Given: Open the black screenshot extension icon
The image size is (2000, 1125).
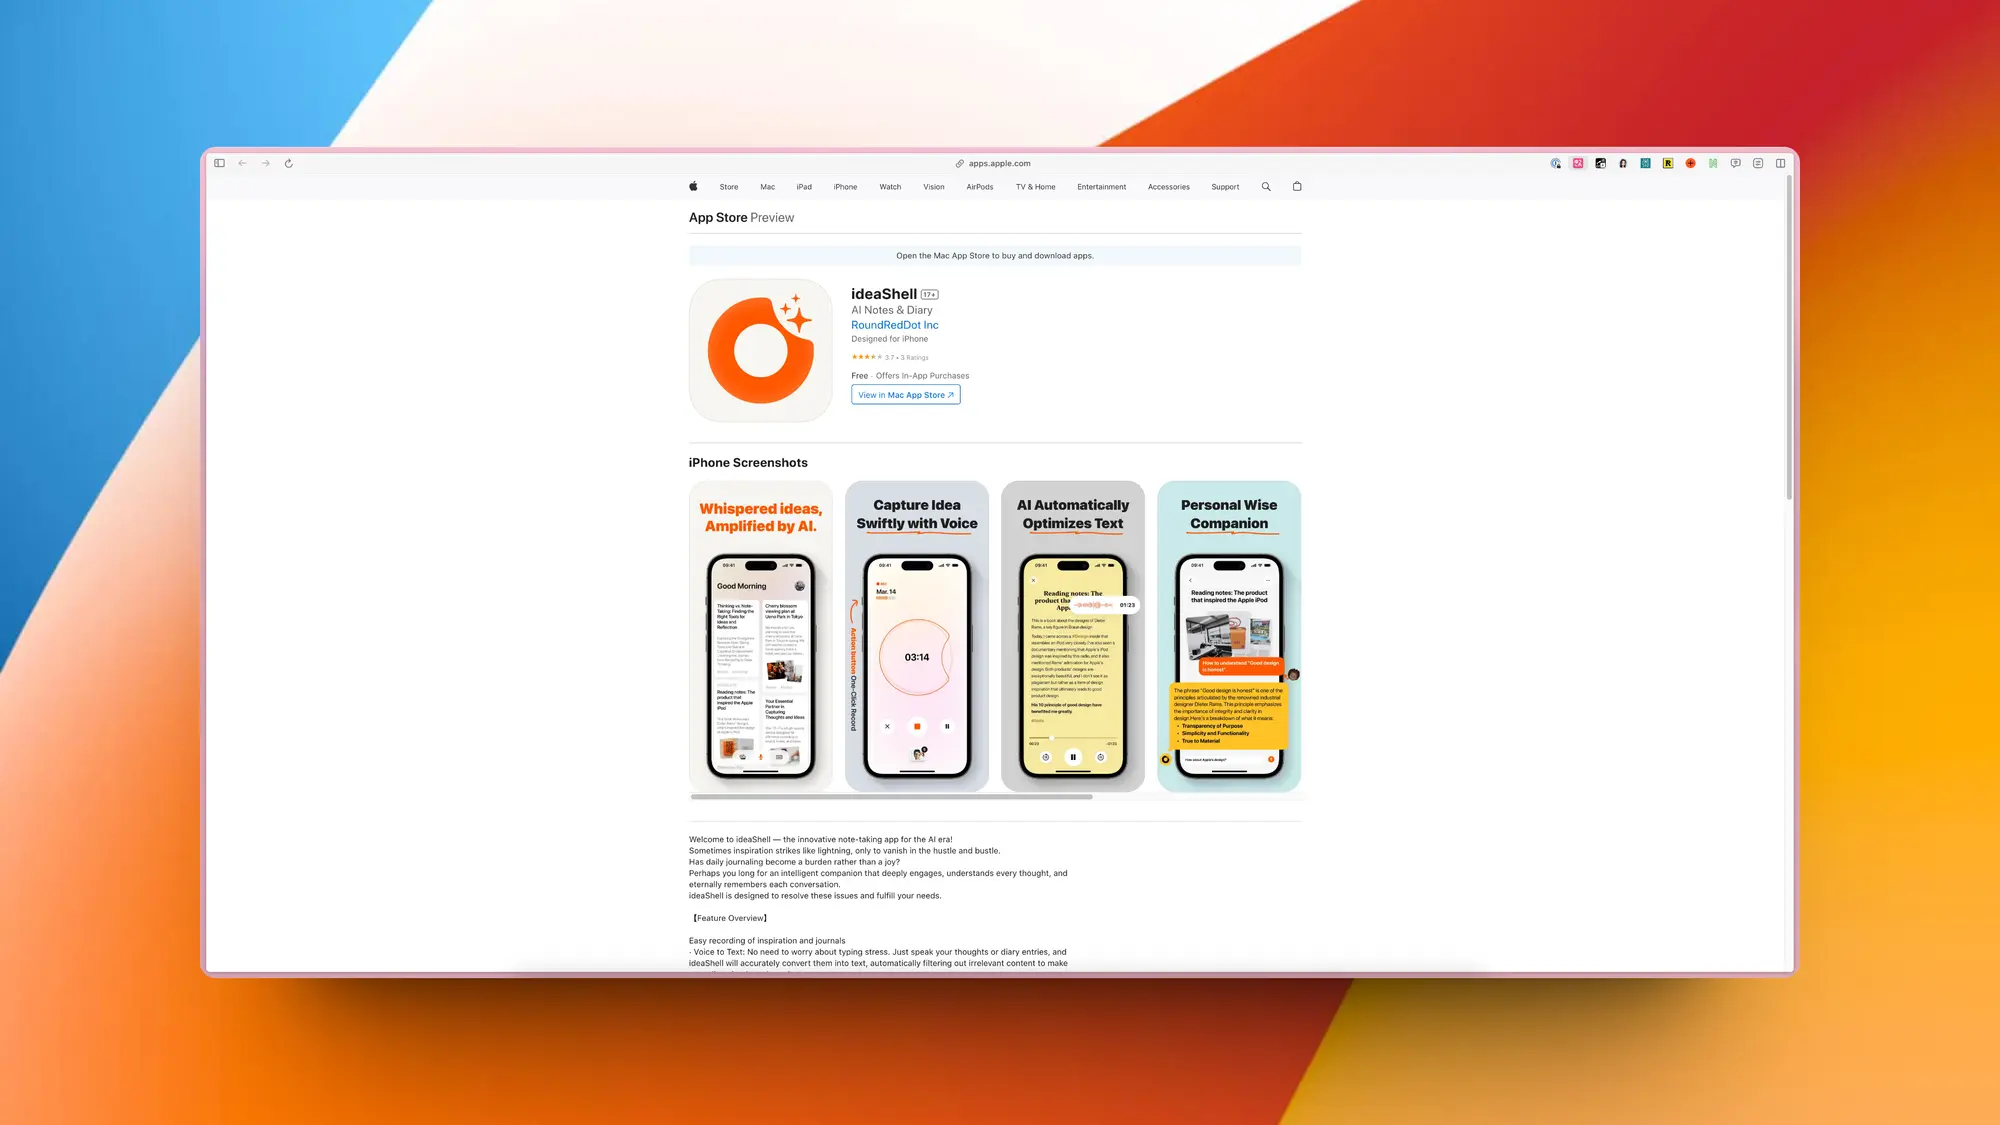Looking at the screenshot, I should (x=1601, y=163).
